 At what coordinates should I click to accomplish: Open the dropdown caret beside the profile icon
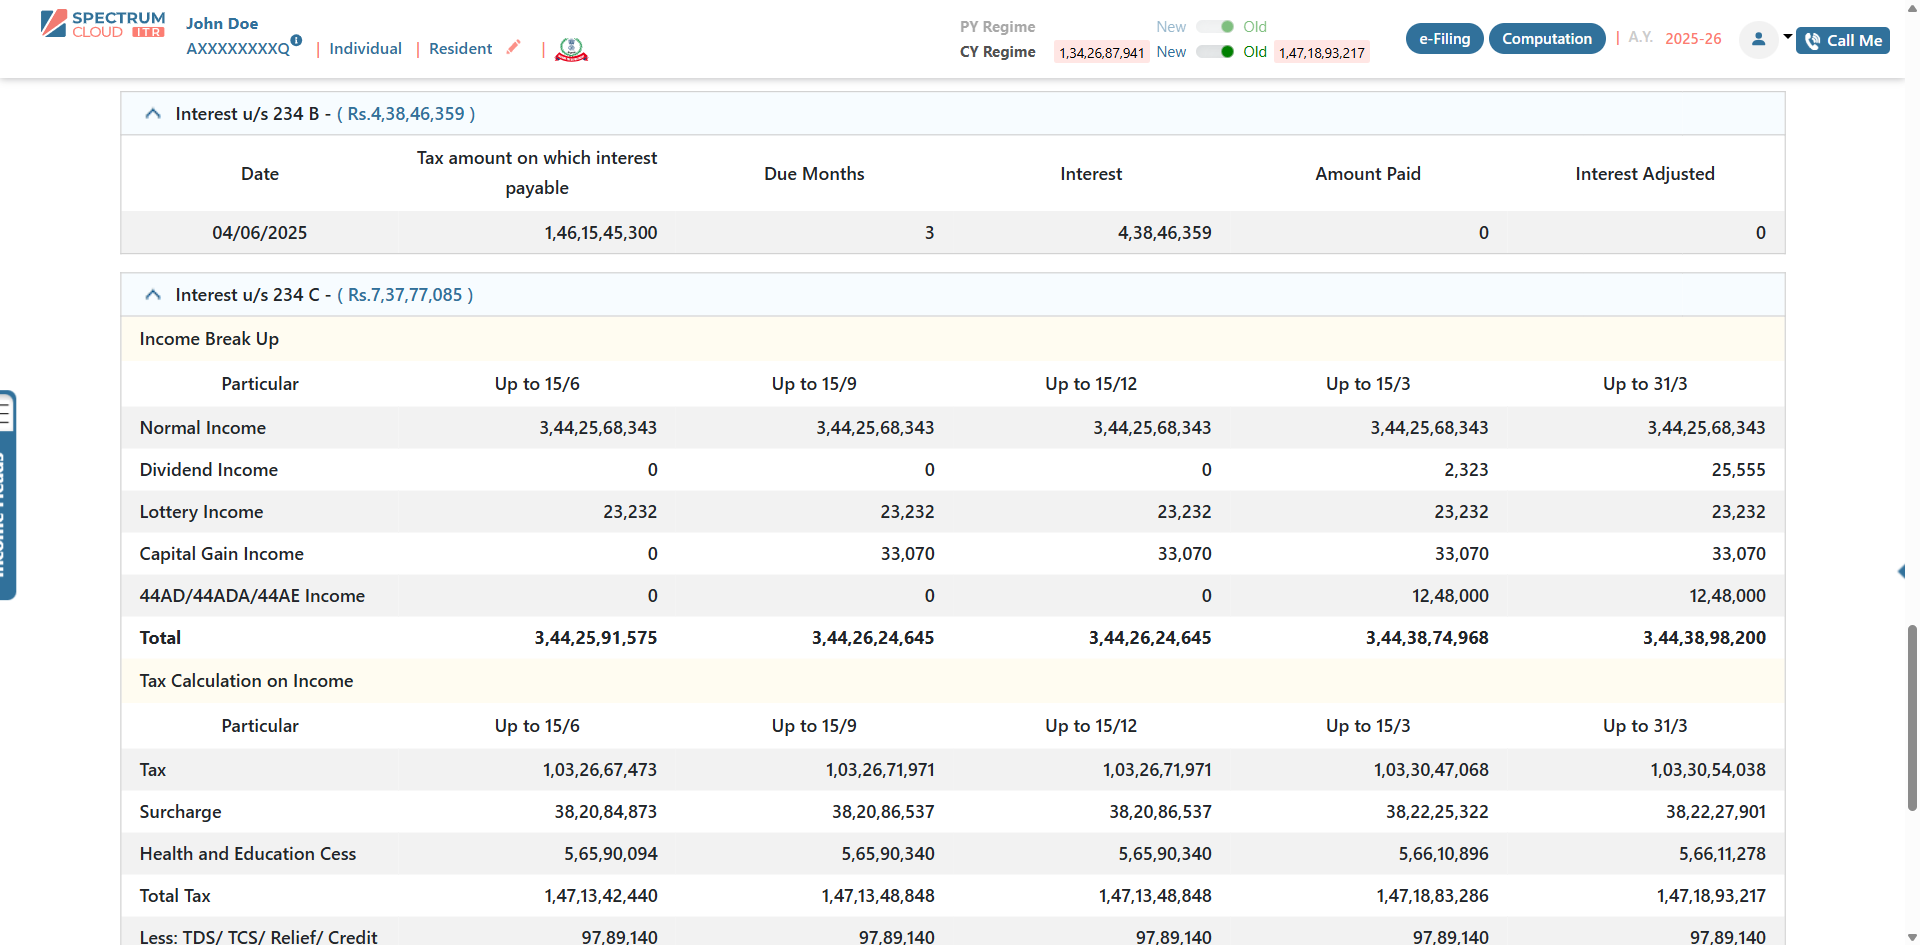(1786, 36)
